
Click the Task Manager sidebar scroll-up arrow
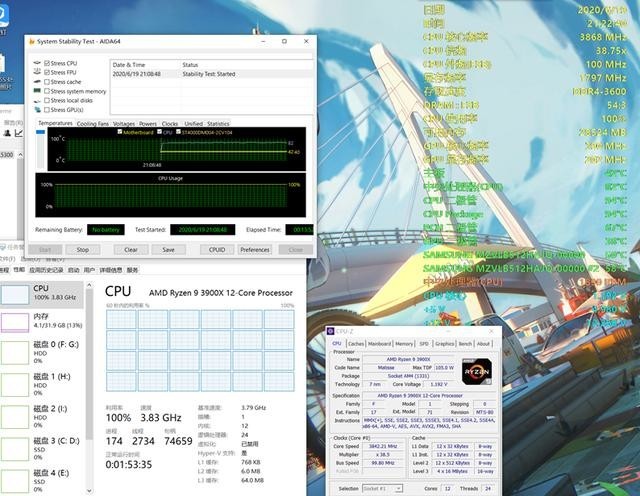(x=89, y=285)
